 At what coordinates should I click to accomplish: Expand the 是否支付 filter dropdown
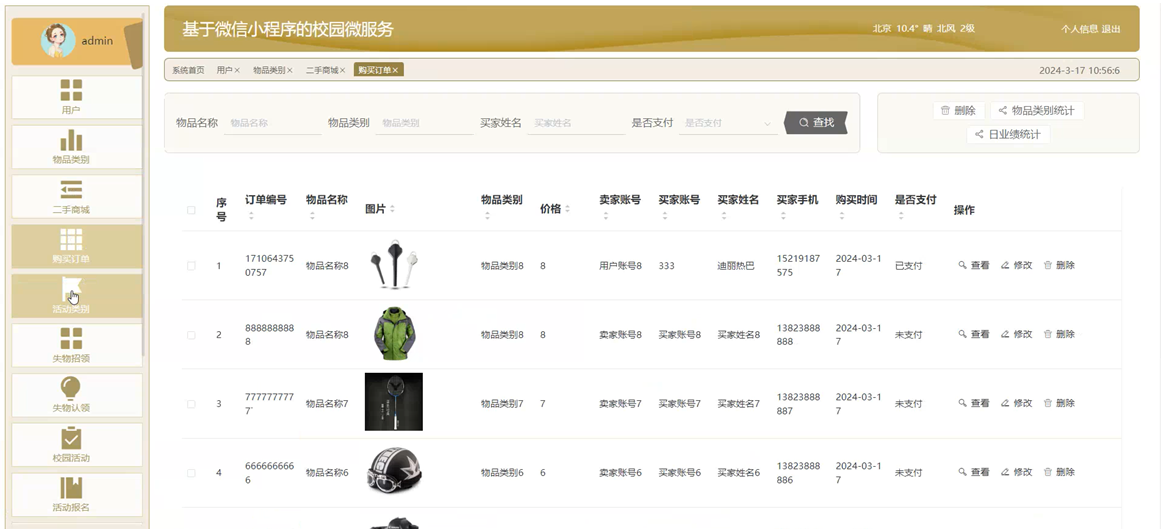pyautogui.click(x=728, y=123)
